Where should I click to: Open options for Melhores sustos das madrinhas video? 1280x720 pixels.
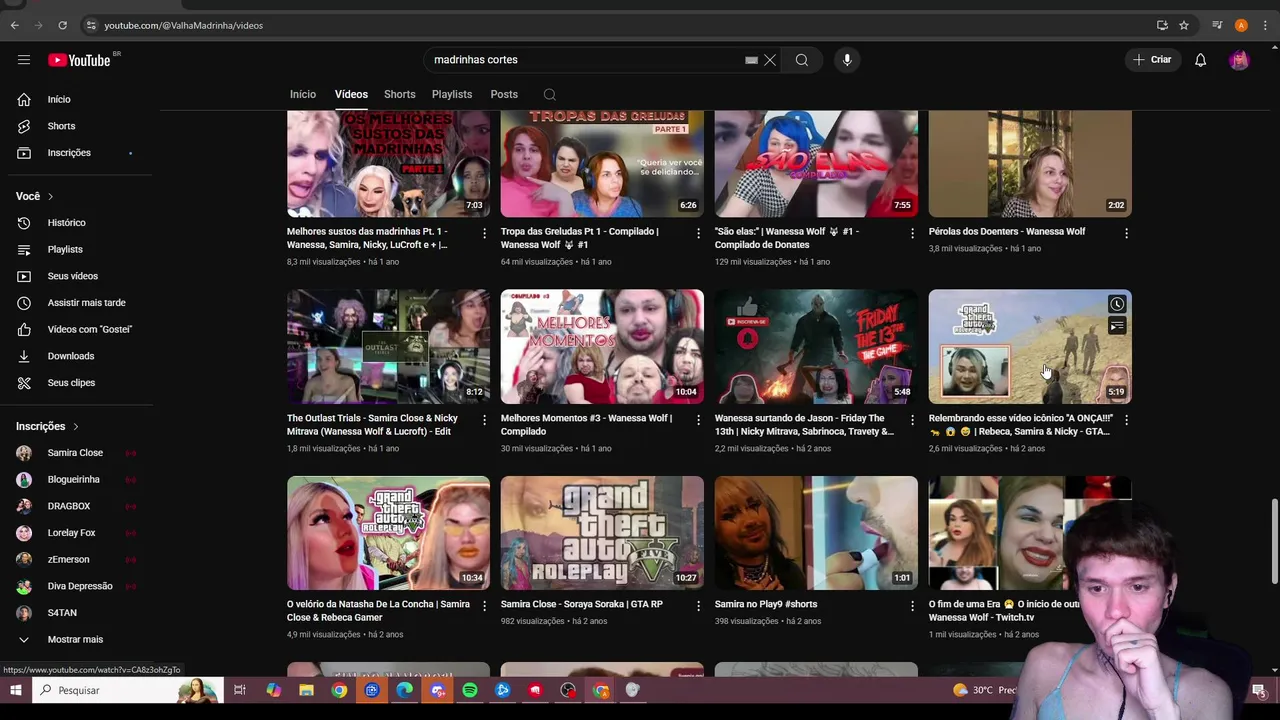coord(485,233)
